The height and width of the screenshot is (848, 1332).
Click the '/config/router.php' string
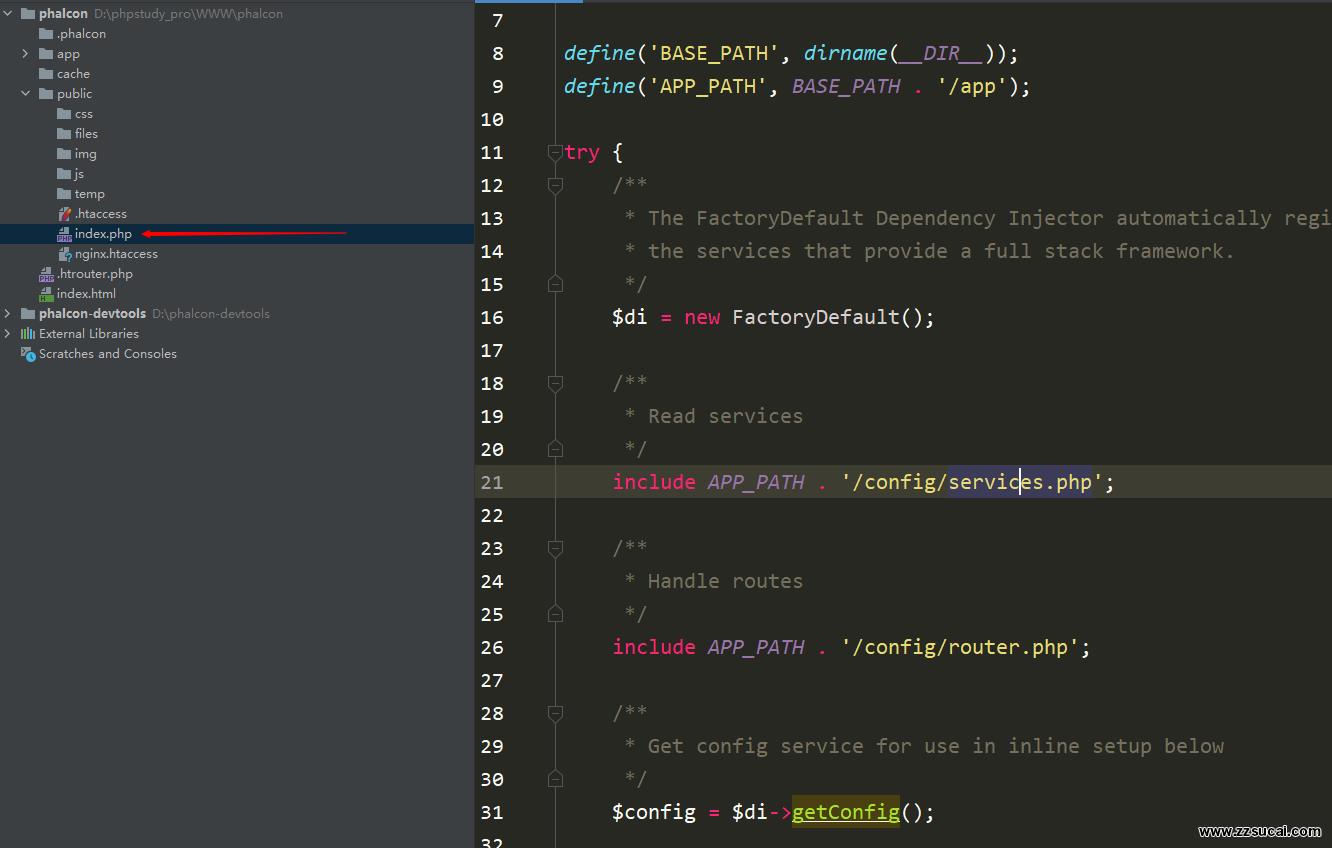960,647
